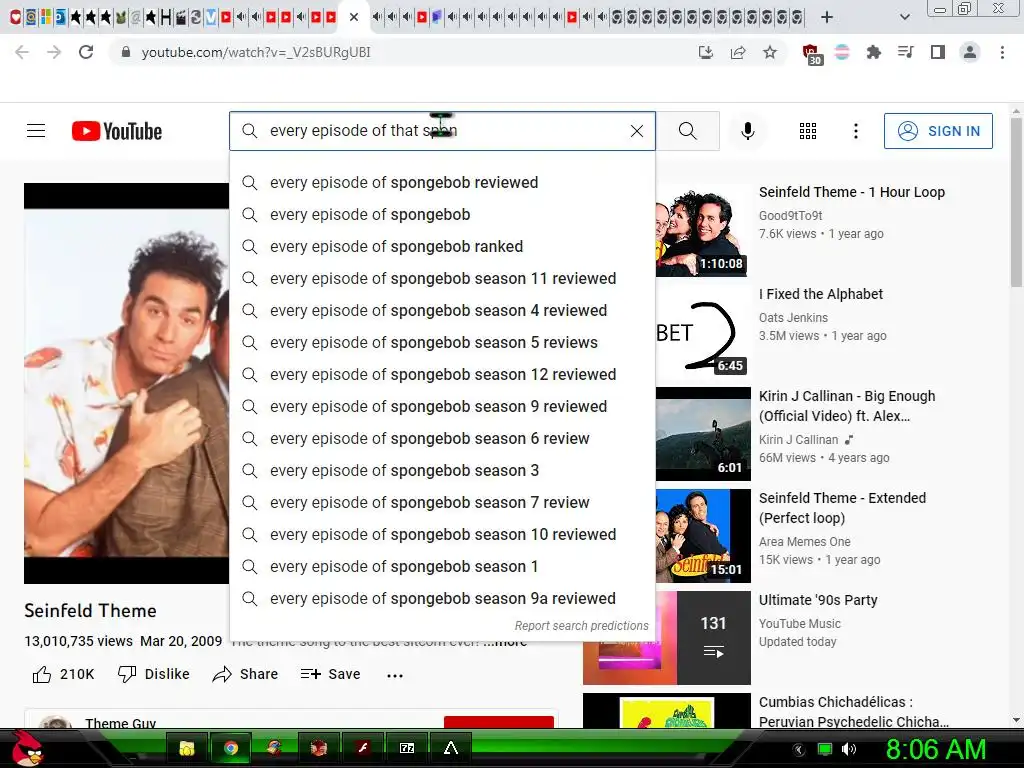This screenshot has height=768, width=1024.
Task: Open 'I Fixed the Alphabet' video title
Action: [820, 294]
